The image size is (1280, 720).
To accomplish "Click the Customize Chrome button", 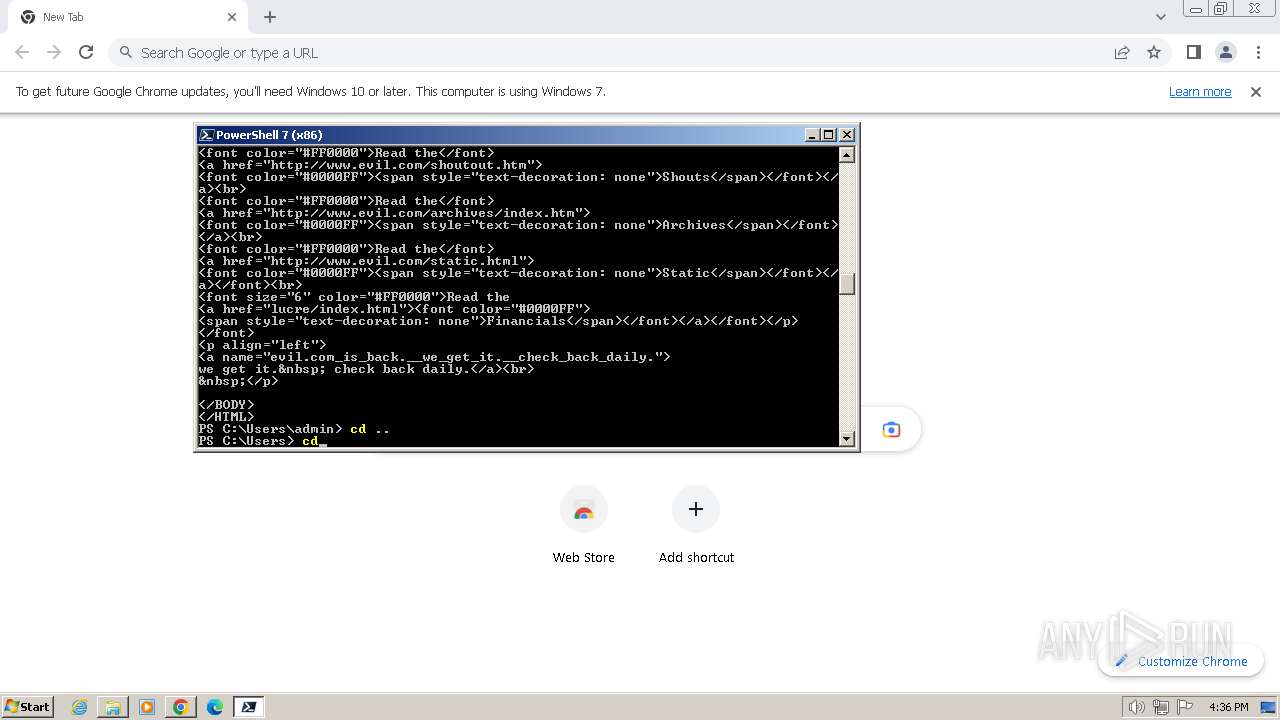I will [1181, 661].
